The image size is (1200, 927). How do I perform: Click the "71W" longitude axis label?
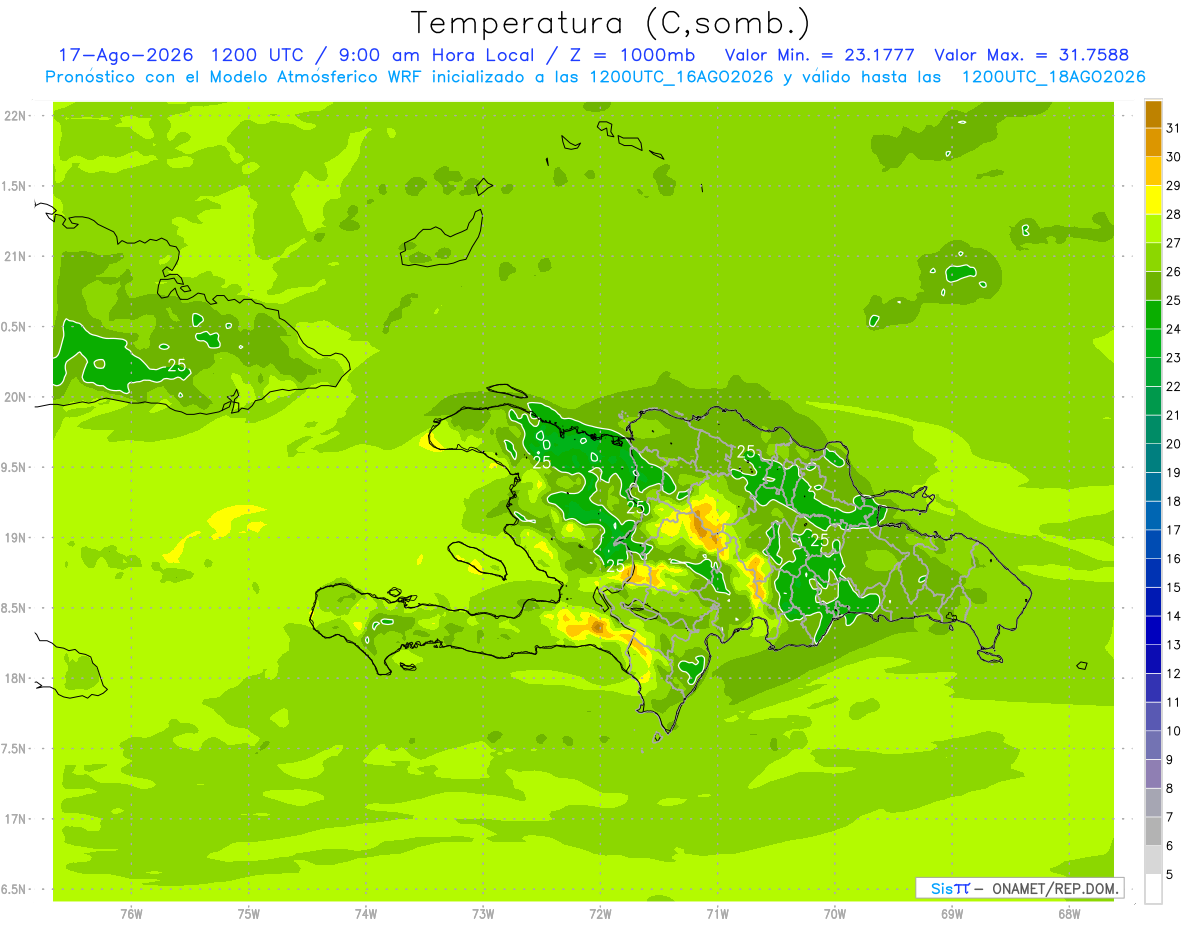tap(717, 913)
